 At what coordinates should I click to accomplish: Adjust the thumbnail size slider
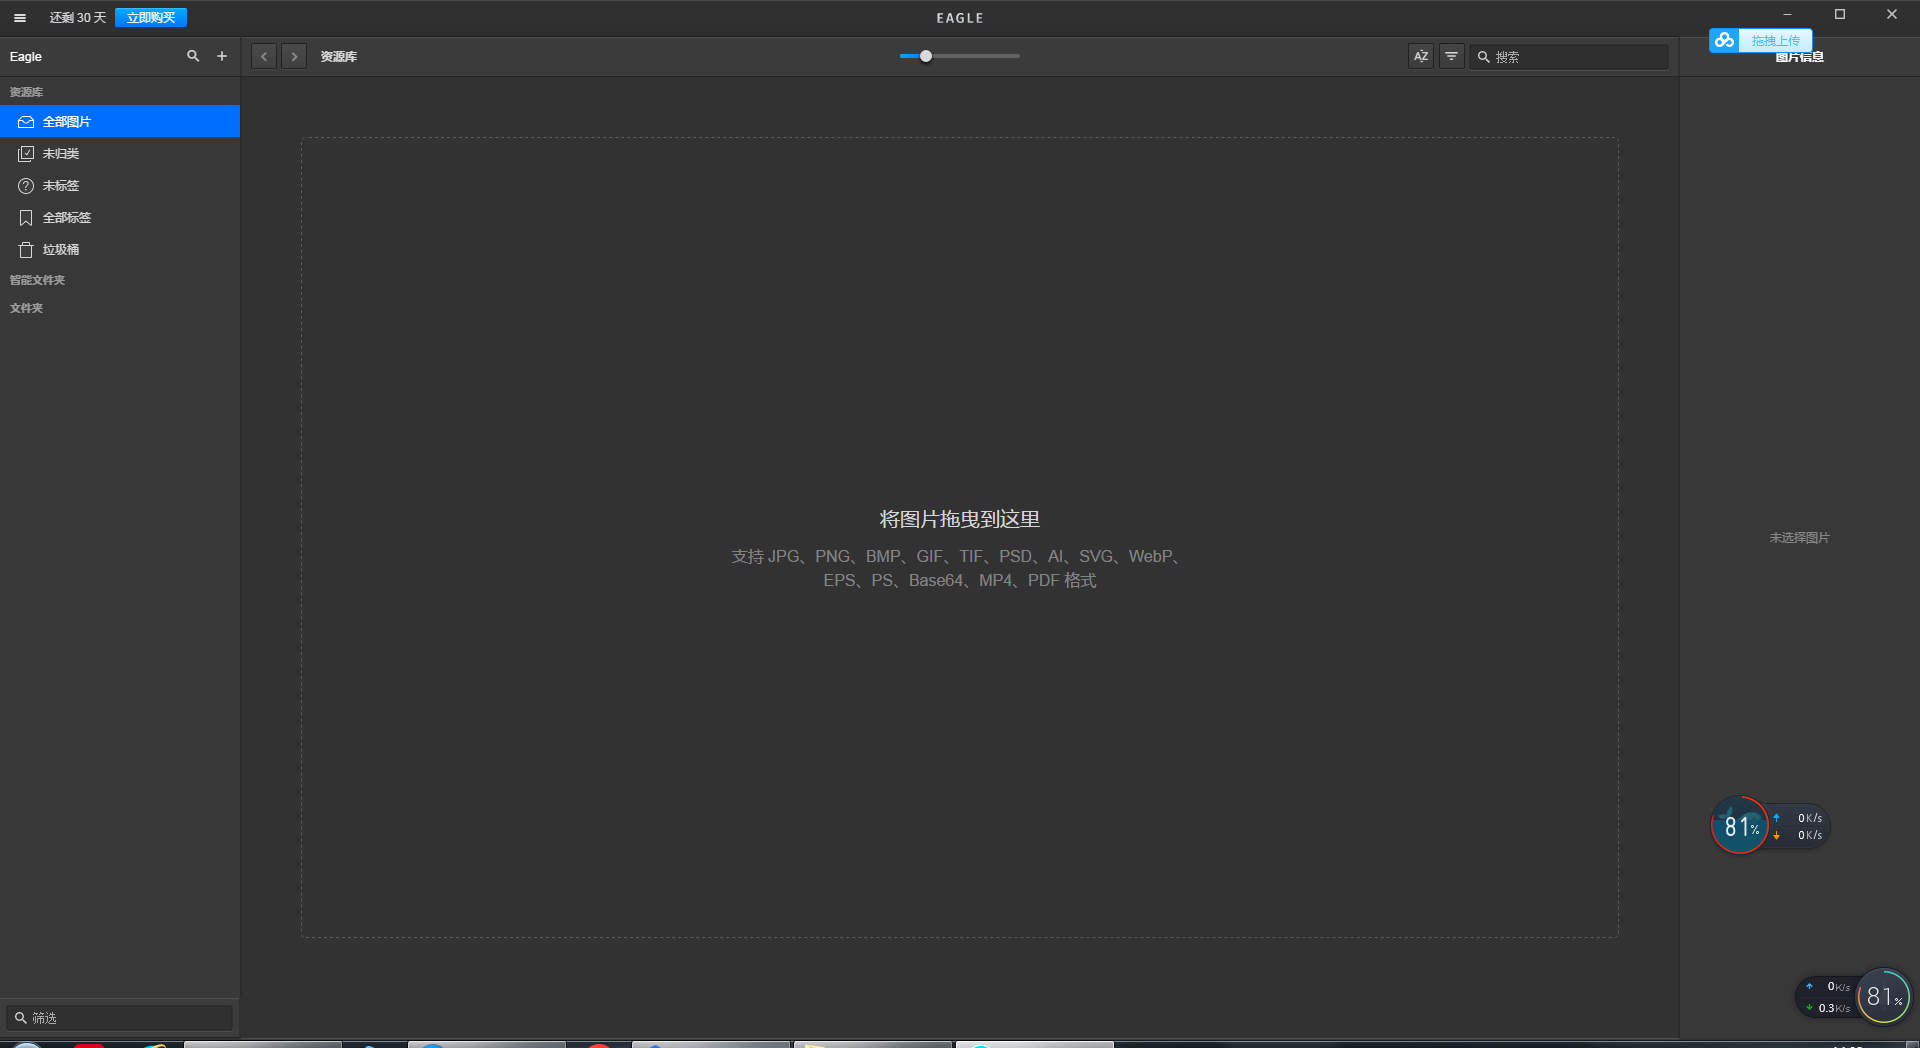[x=925, y=56]
